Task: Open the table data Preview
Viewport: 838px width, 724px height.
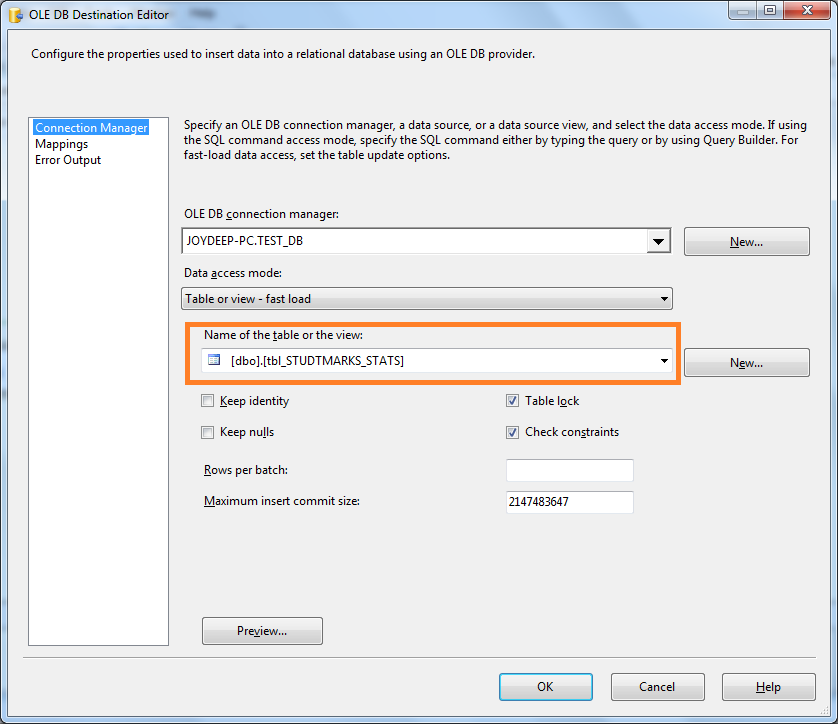Action: pos(262,630)
